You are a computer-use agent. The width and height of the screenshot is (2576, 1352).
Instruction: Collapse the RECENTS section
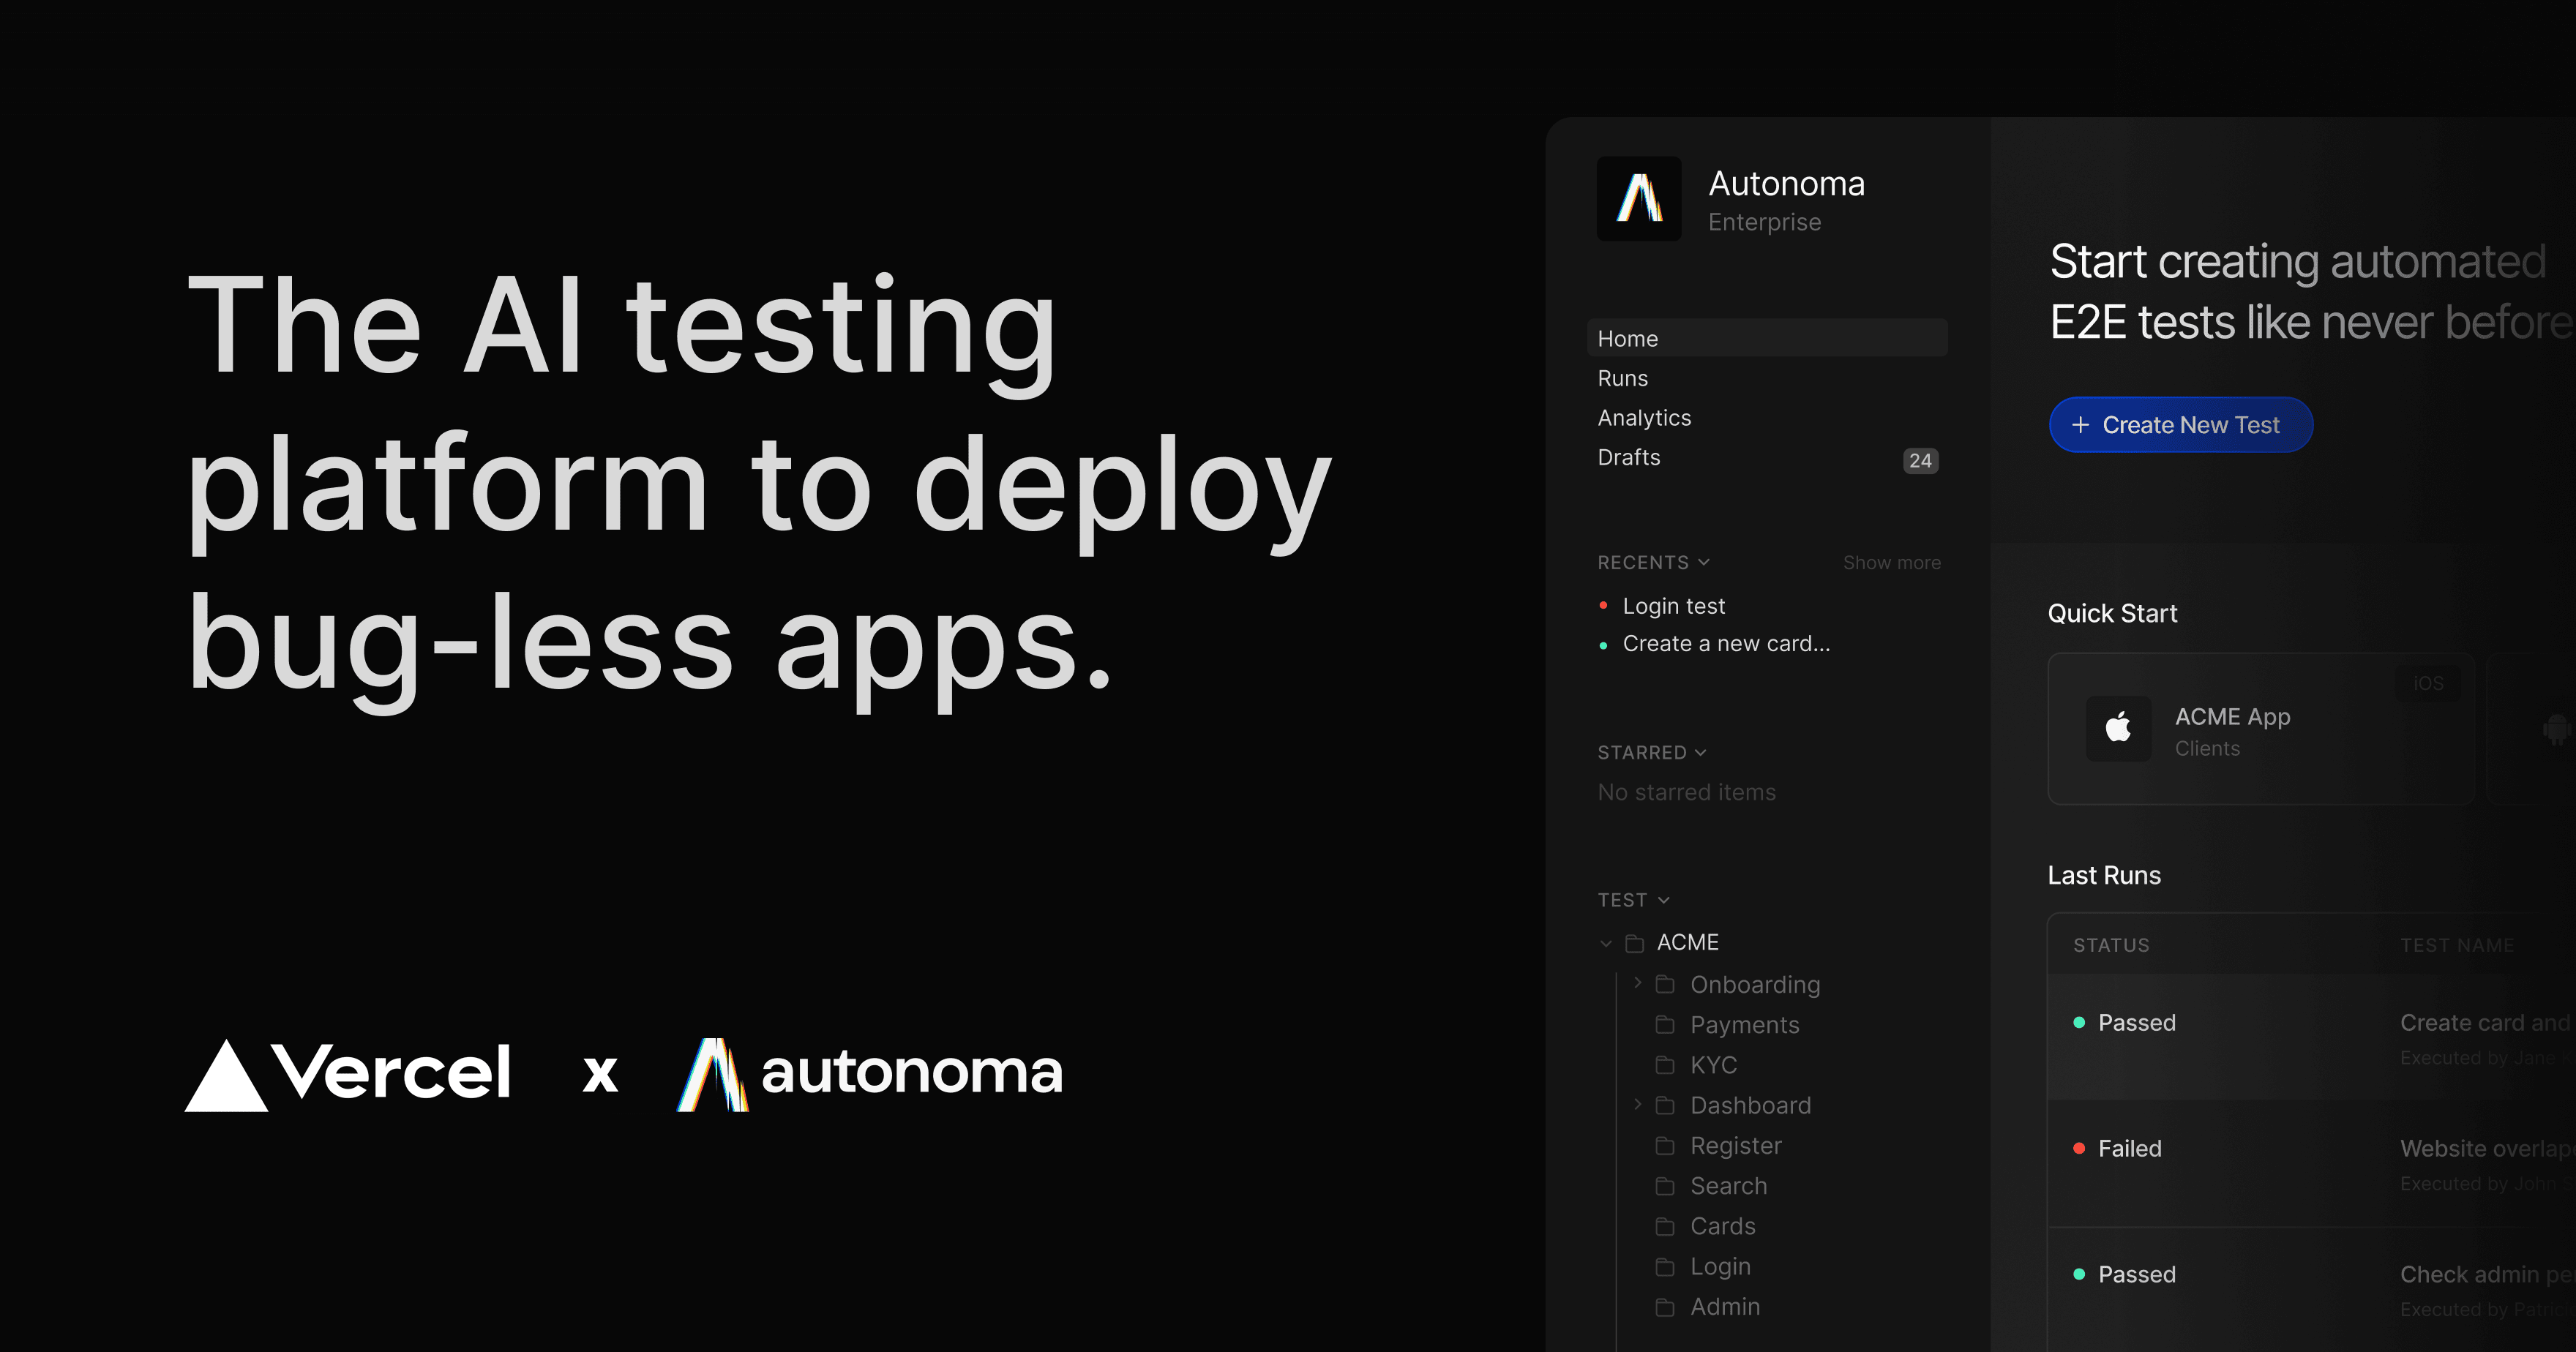[1704, 562]
